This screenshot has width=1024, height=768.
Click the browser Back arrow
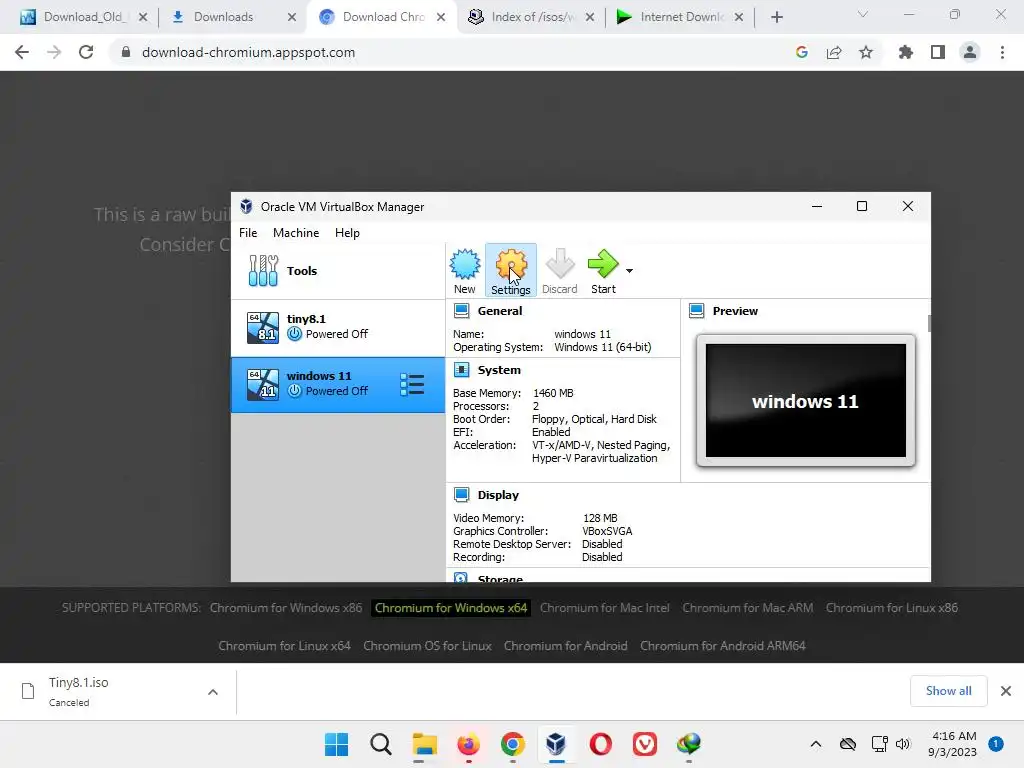click(22, 52)
